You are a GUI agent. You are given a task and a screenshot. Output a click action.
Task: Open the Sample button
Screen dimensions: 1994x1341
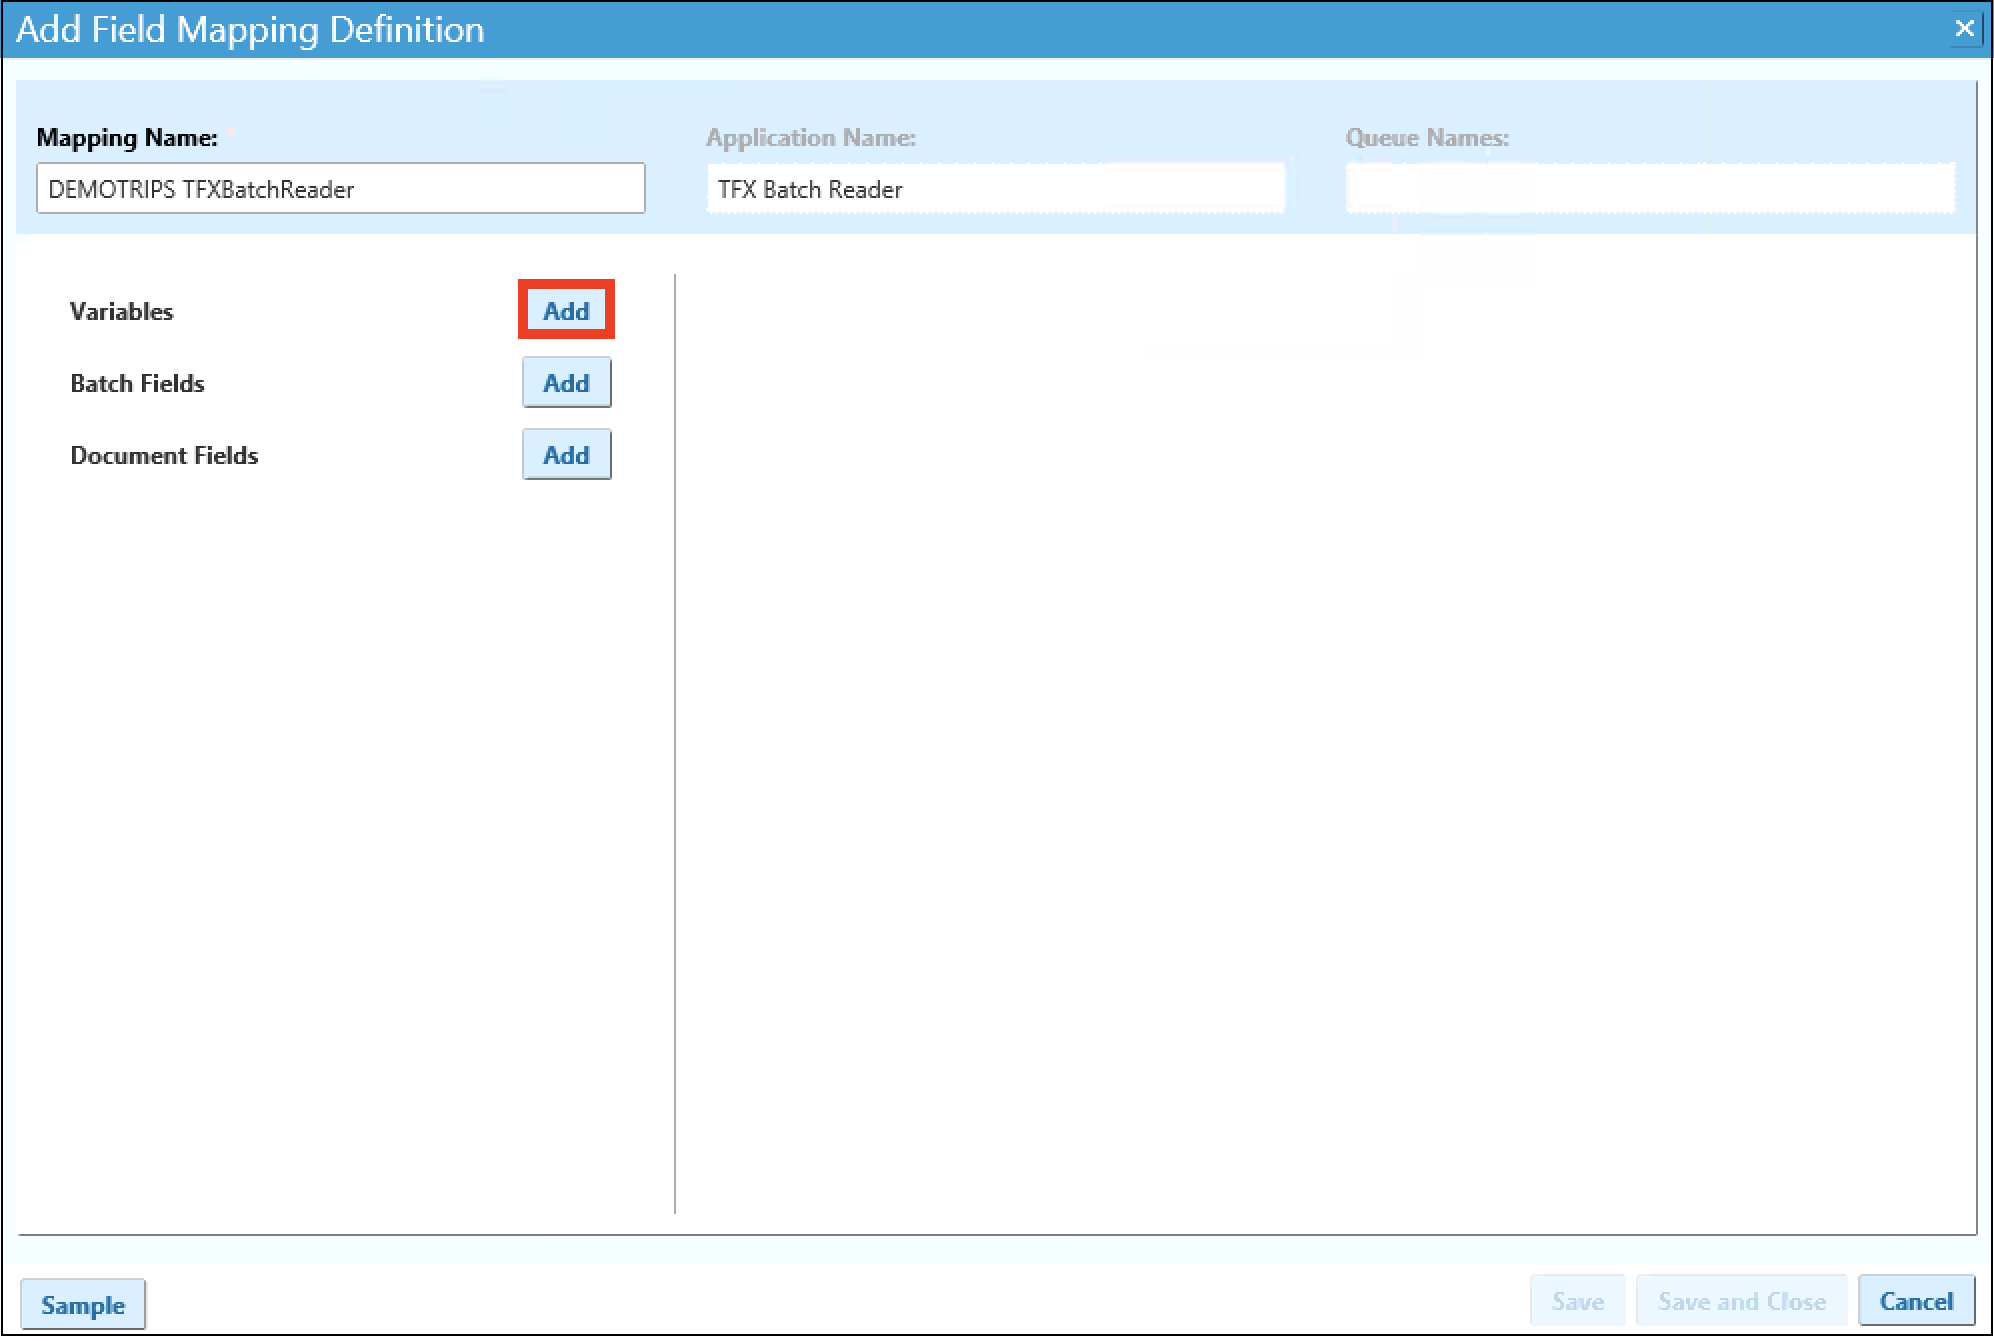click(x=83, y=1304)
